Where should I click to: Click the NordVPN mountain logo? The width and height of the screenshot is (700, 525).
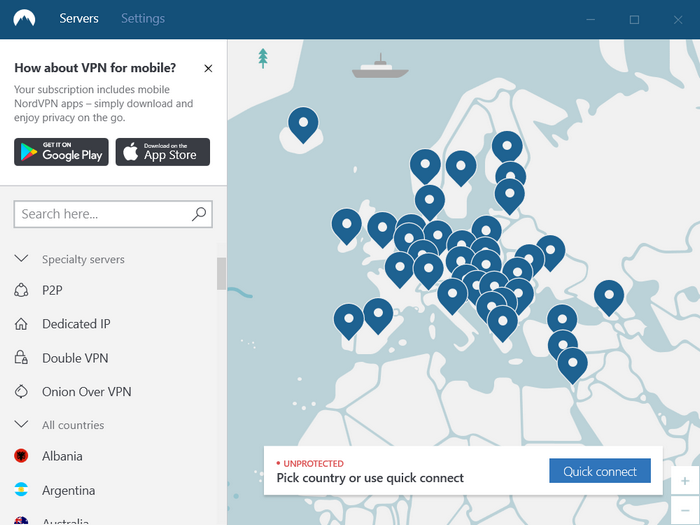[24, 18]
